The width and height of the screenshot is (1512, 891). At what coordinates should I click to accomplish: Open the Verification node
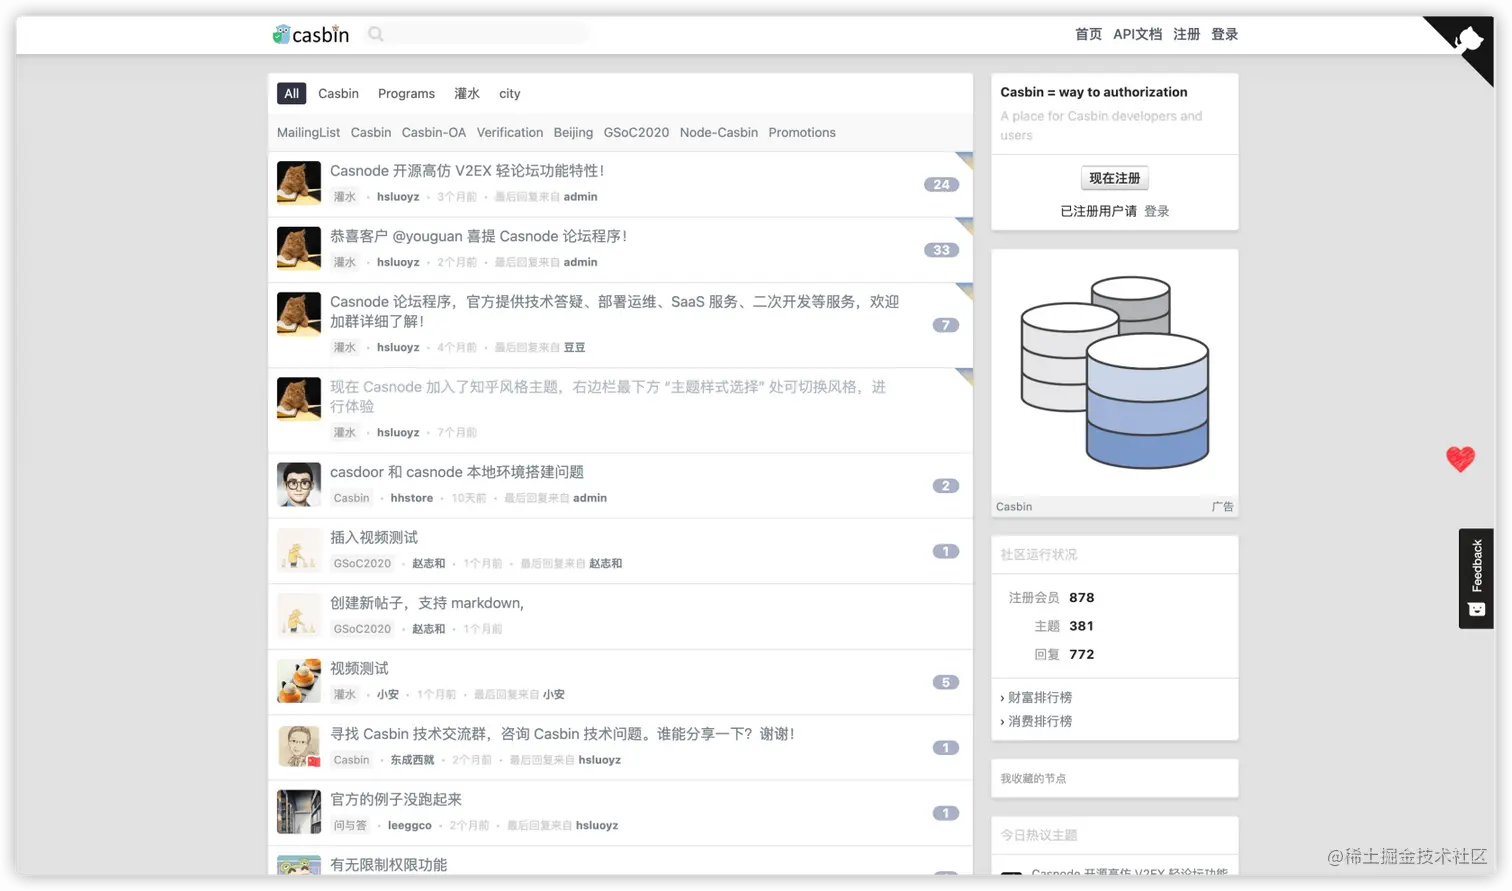[x=510, y=132]
